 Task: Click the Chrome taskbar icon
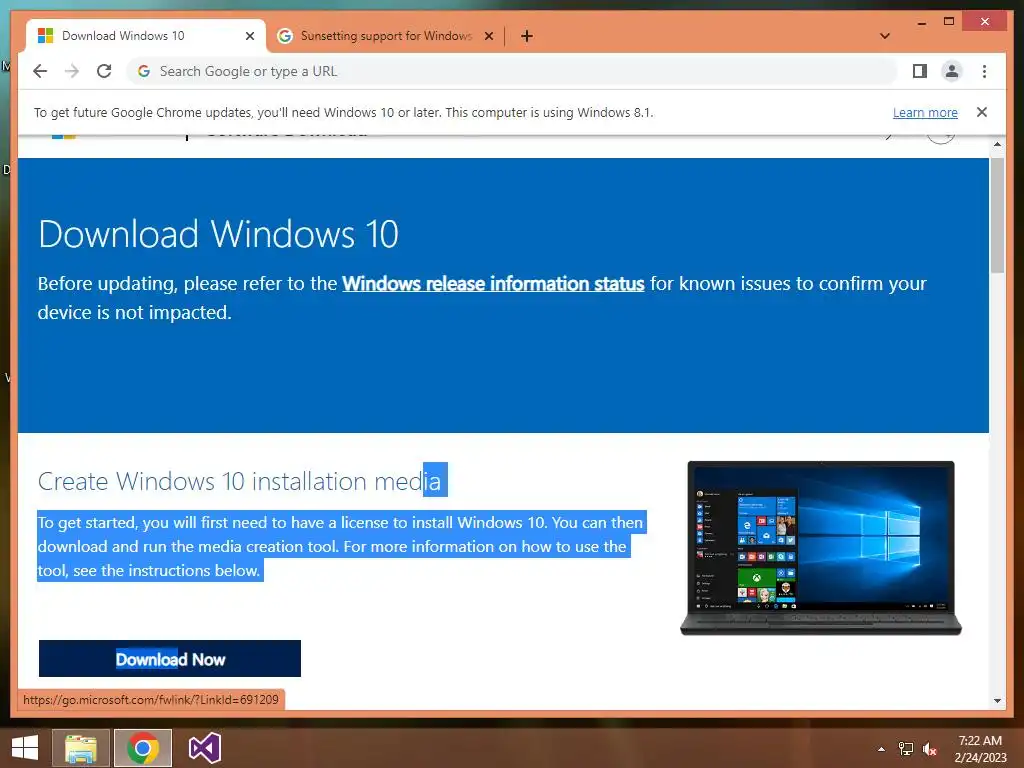(143, 748)
